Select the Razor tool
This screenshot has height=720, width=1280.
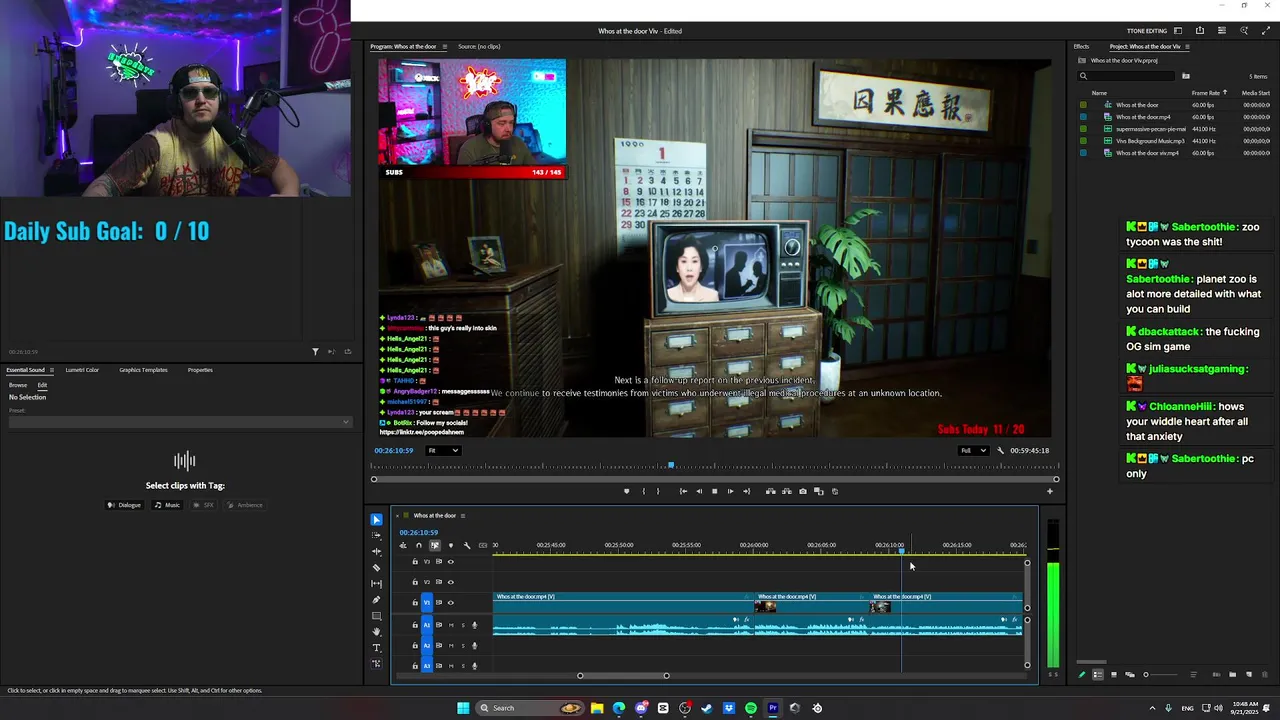[x=376, y=567]
